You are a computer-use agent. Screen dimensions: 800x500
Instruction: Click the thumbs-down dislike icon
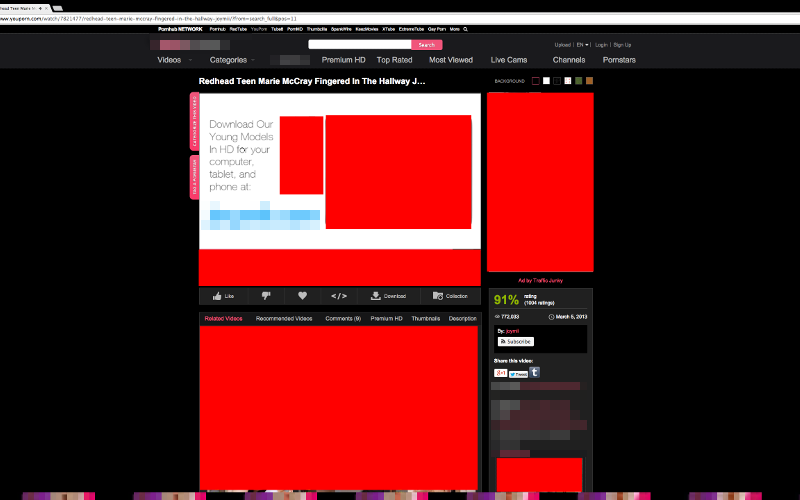[266, 295]
